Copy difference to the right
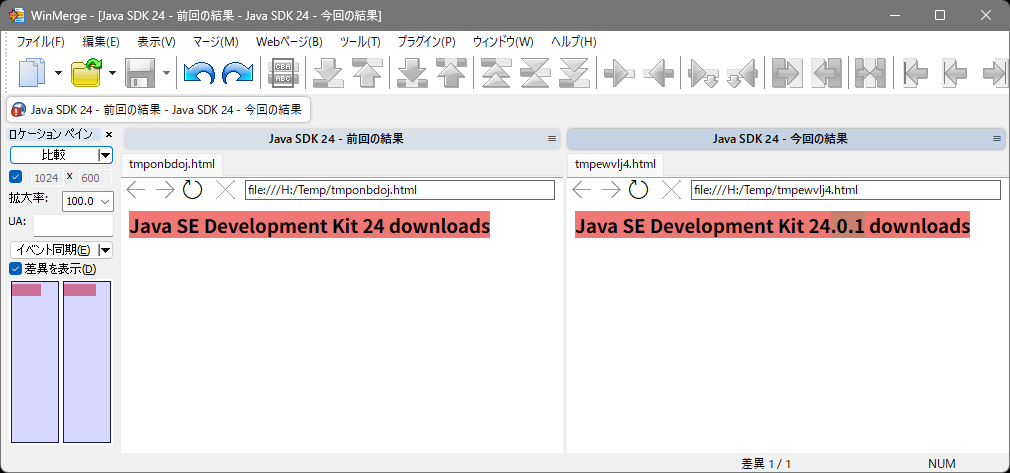The width and height of the screenshot is (1010, 473). (x=619, y=73)
